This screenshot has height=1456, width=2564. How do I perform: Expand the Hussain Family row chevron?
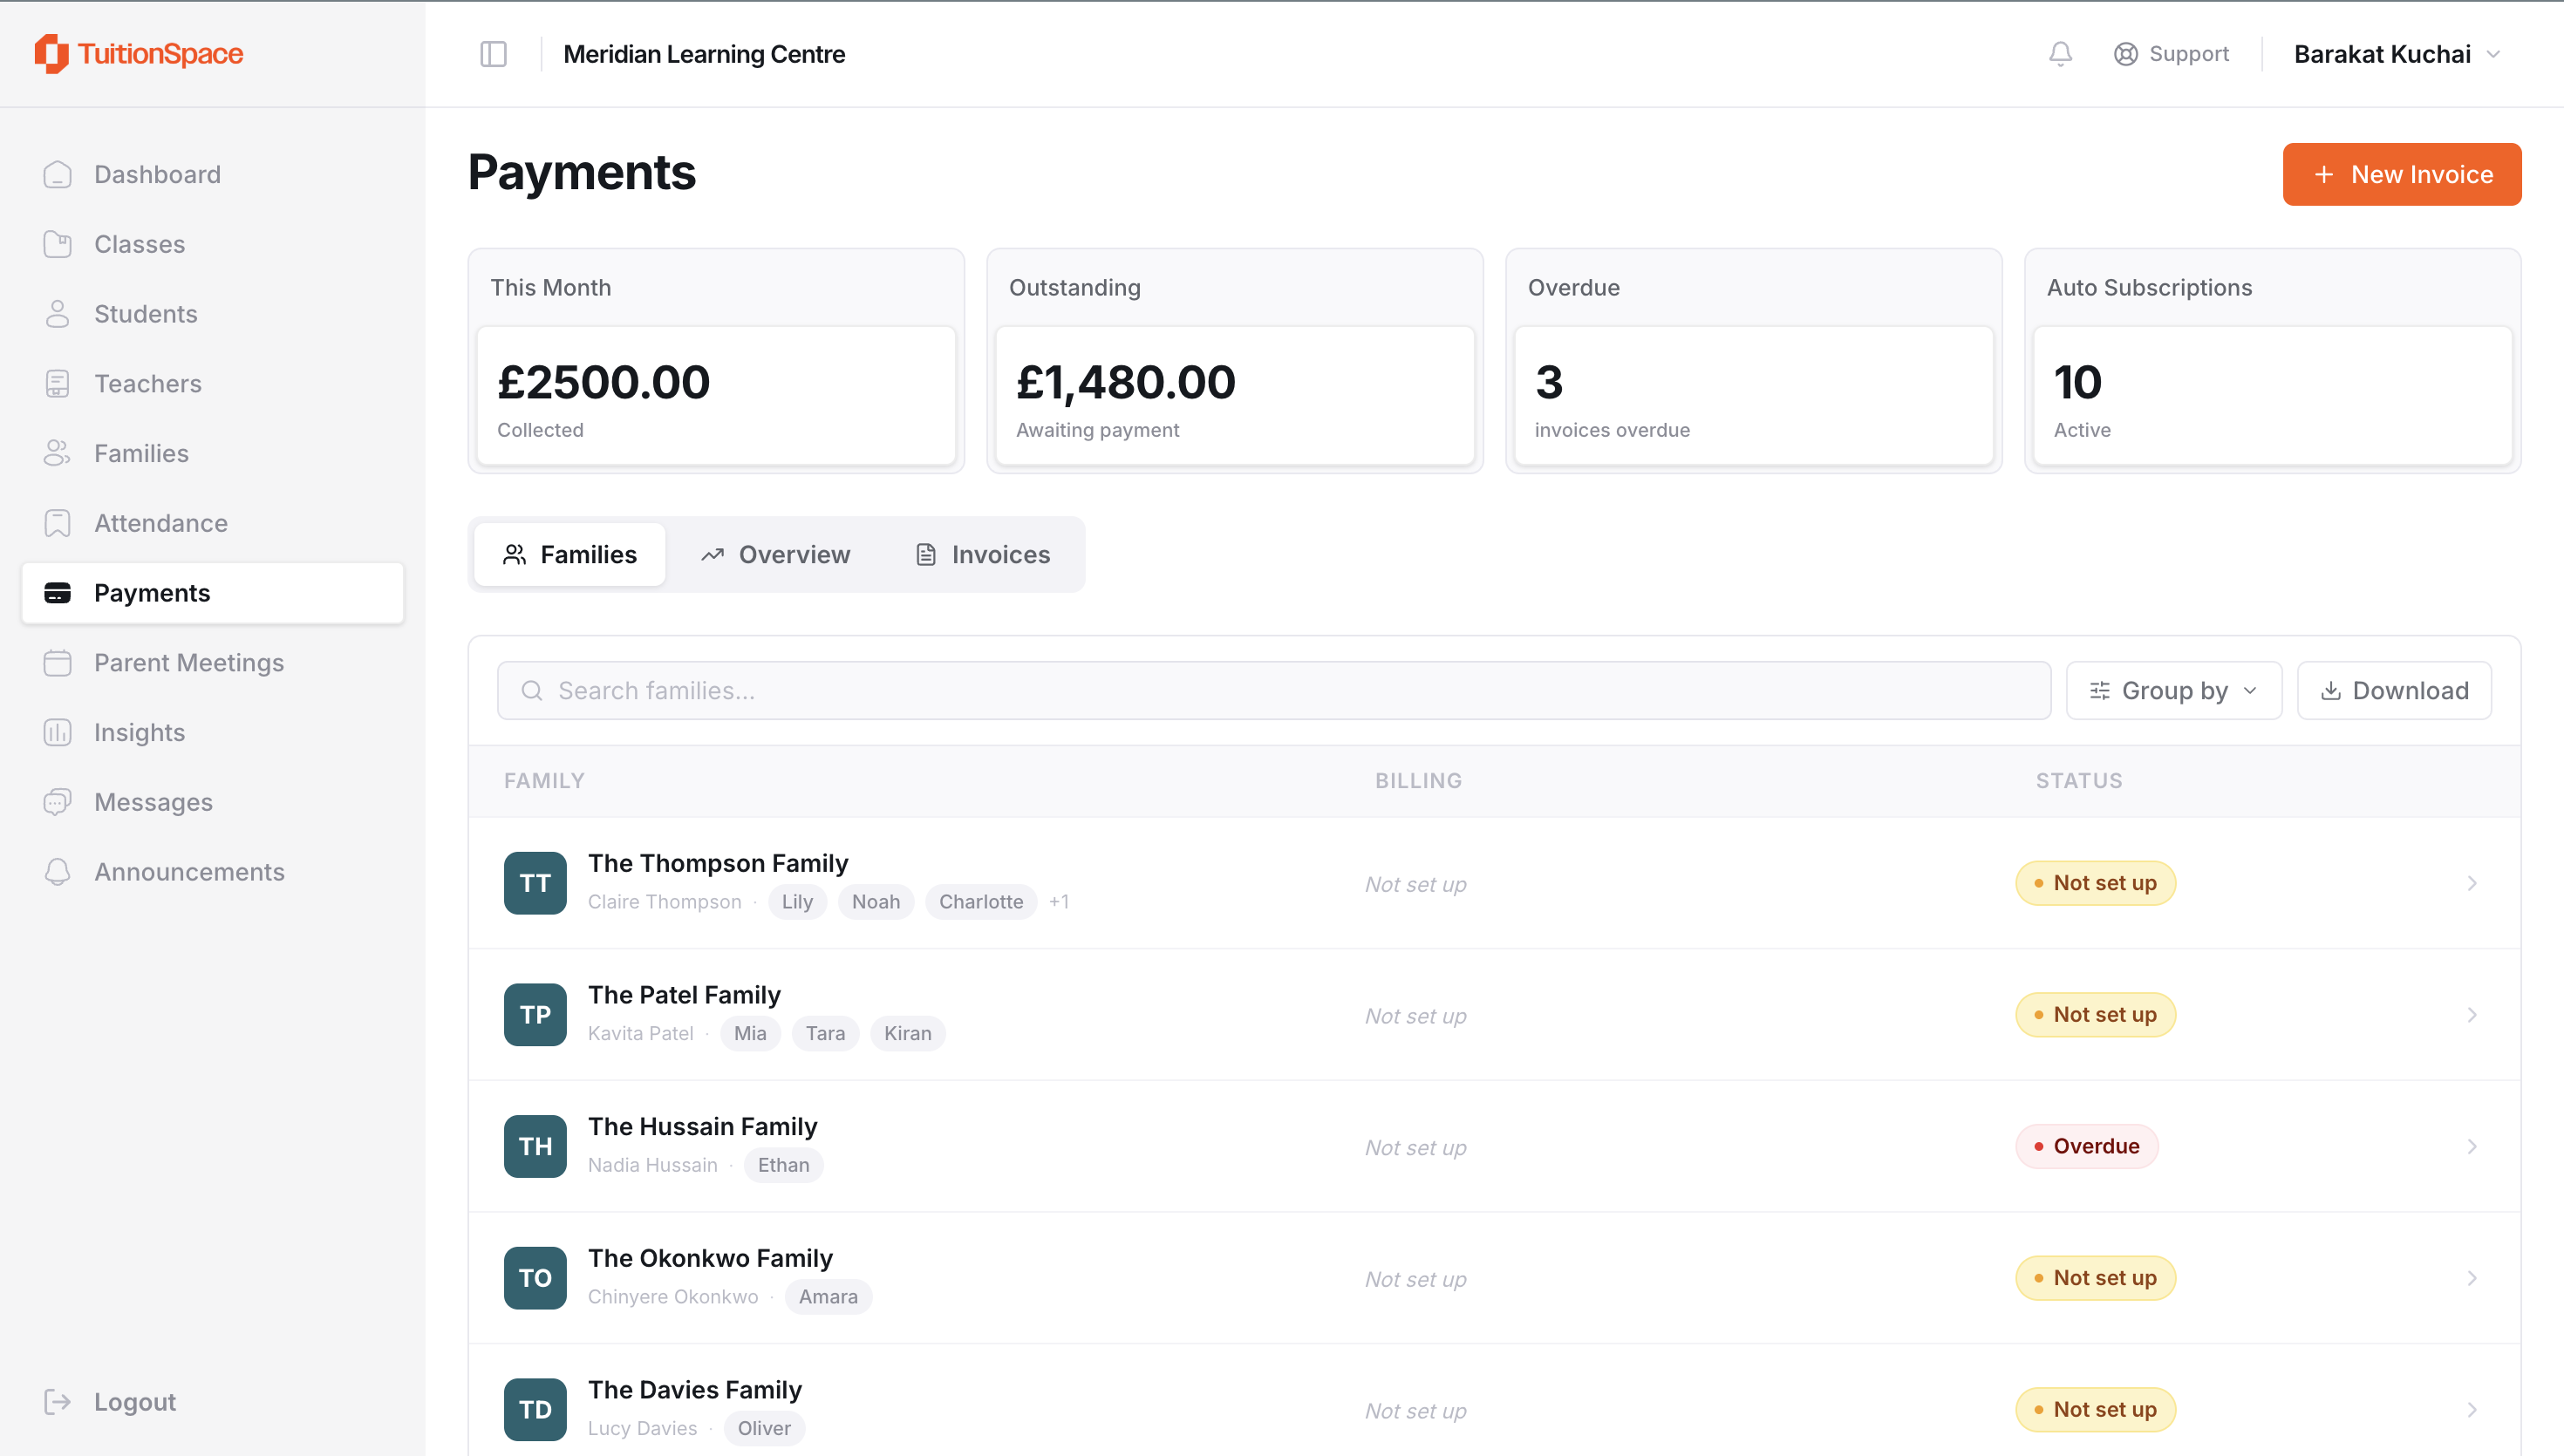2472,1147
